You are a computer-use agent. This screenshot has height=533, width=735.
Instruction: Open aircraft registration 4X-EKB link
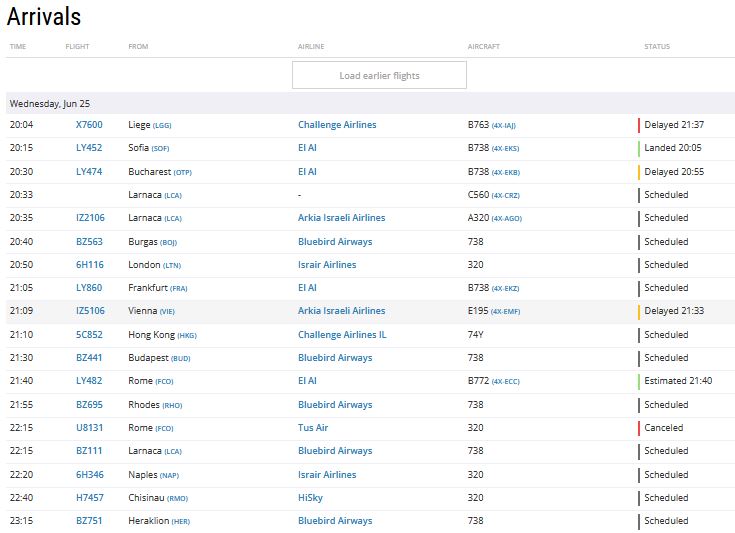tap(506, 173)
